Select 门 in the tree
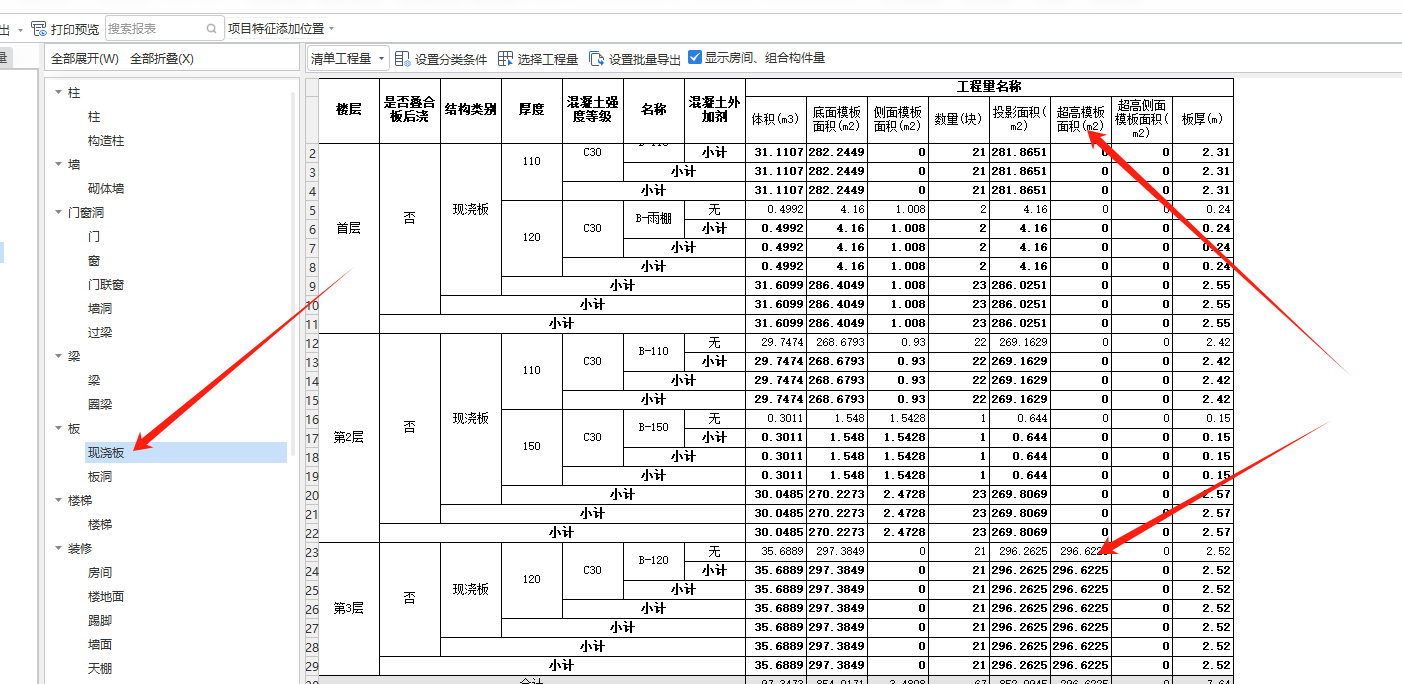 point(94,237)
